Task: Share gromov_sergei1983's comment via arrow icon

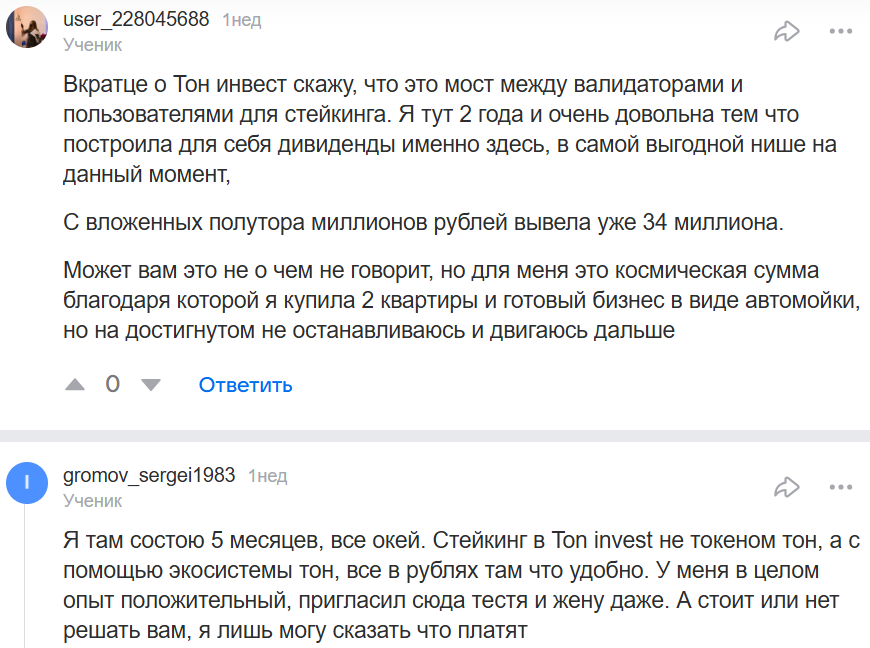Action: (787, 487)
